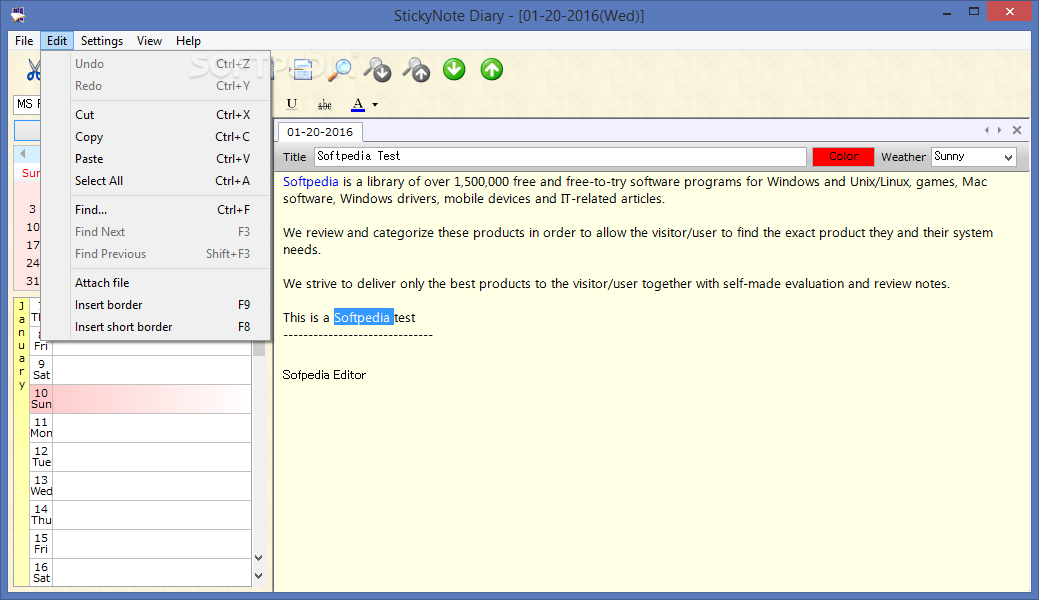Image resolution: width=1039 pixels, height=600 pixels.
Task: Open the Settings menu
Action: click(x=101, y=40)
